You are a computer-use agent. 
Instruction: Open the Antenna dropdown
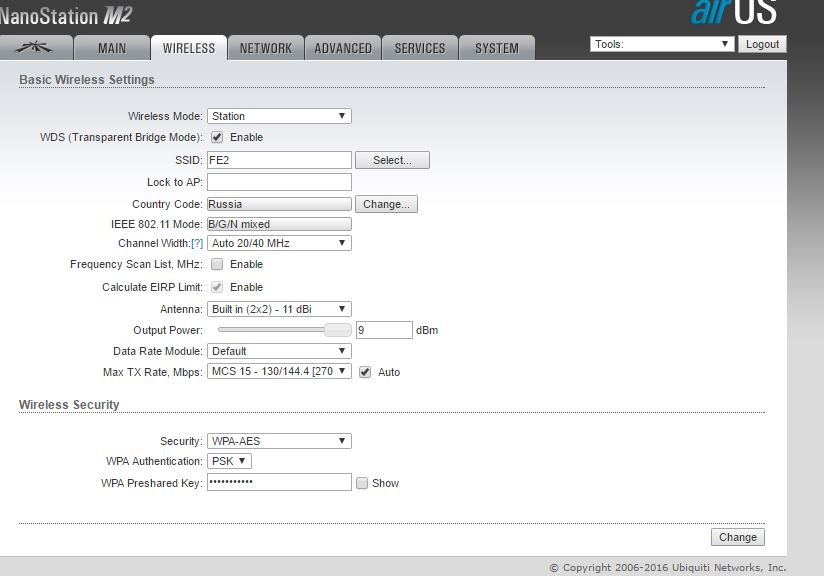279,309
